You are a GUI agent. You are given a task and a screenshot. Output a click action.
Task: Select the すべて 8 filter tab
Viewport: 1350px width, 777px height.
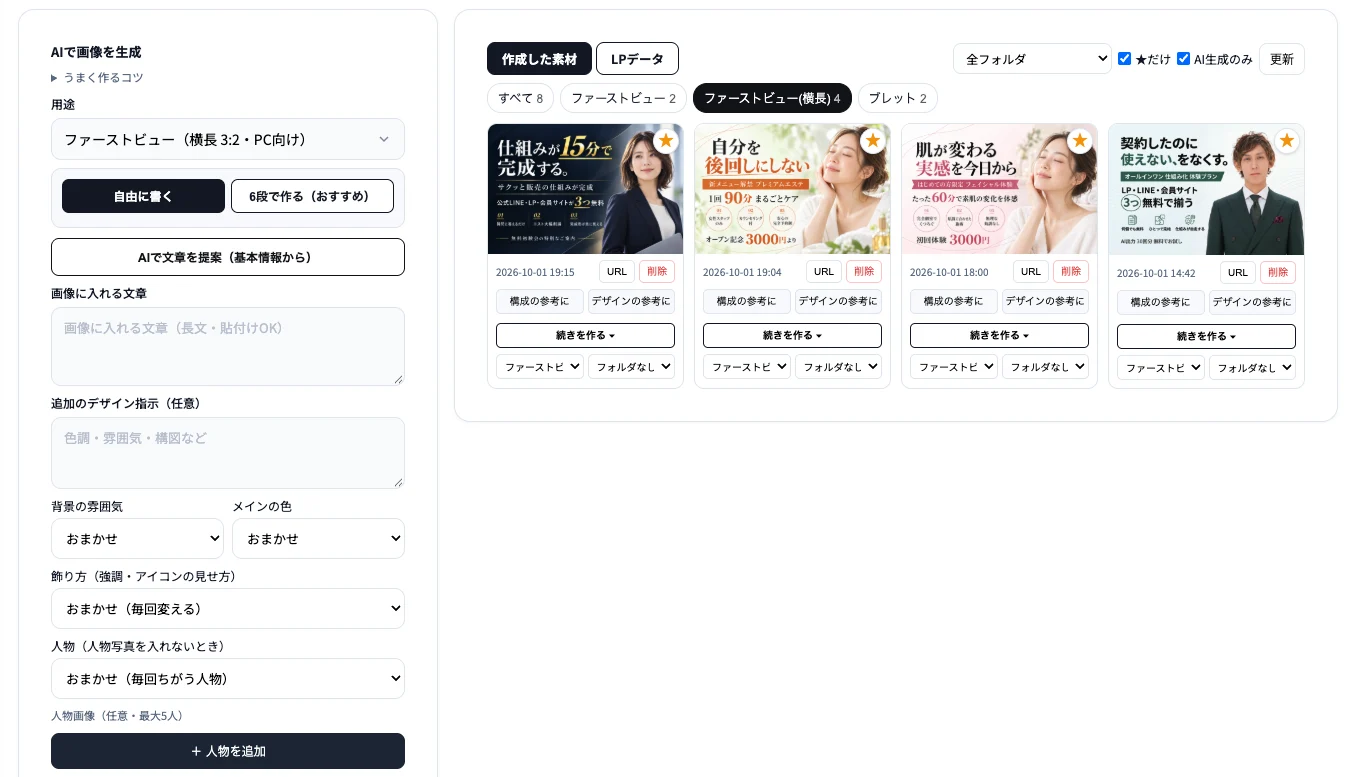(x=521, y=98)
